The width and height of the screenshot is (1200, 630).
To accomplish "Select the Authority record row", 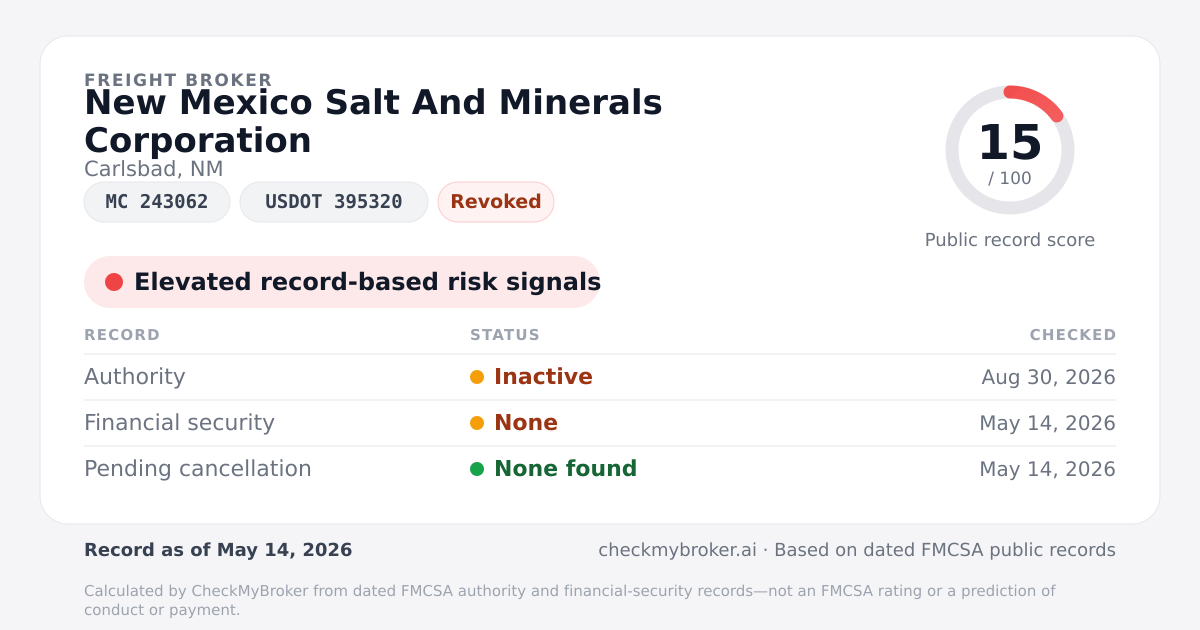I will coord(600,377).
